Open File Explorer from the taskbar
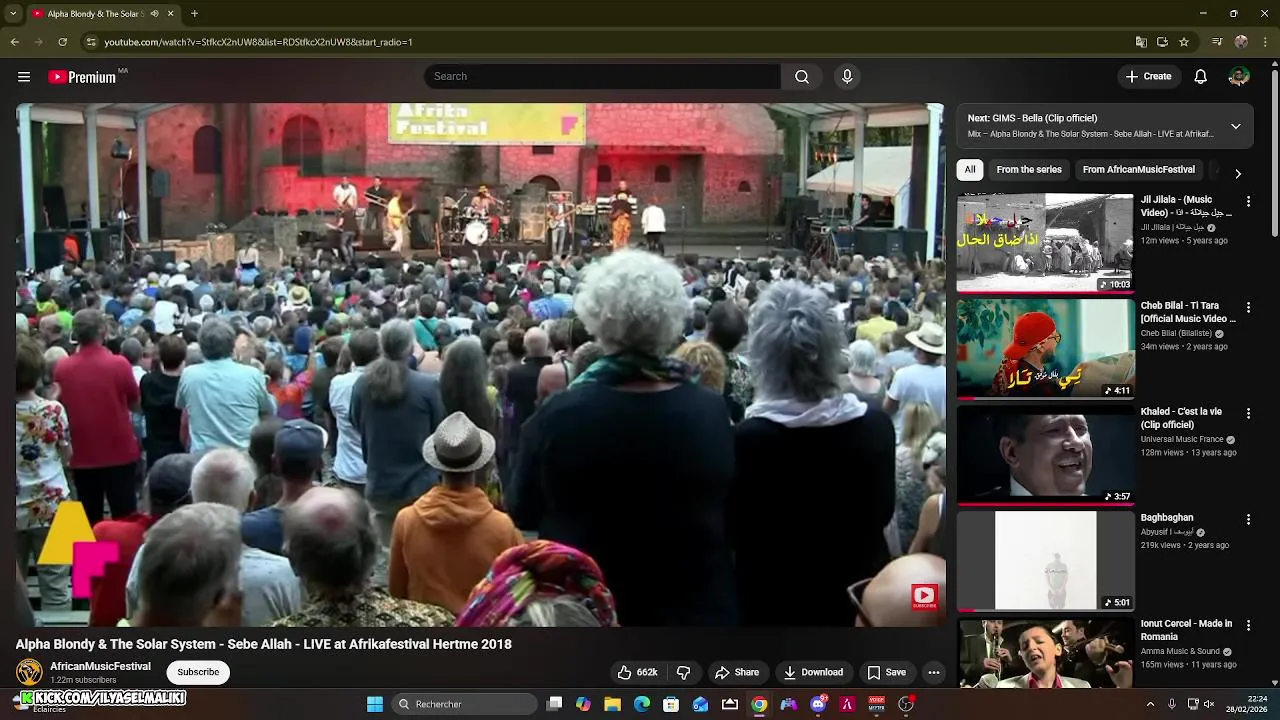 click(613, 704)
